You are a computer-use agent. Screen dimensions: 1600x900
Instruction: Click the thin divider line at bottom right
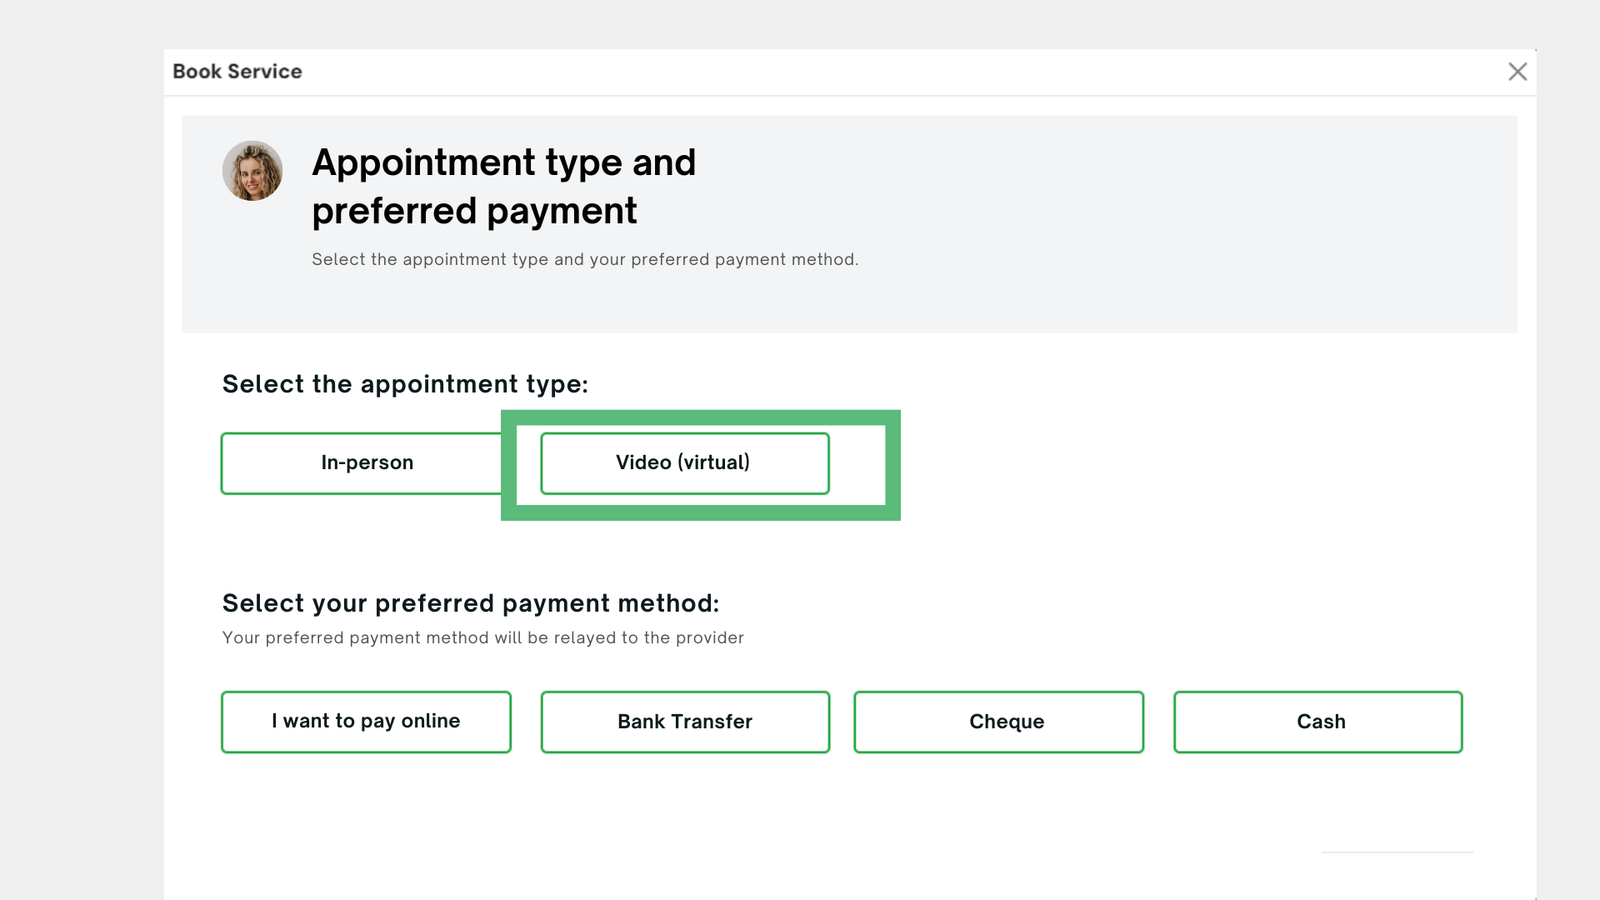(x=1397, y=852)
